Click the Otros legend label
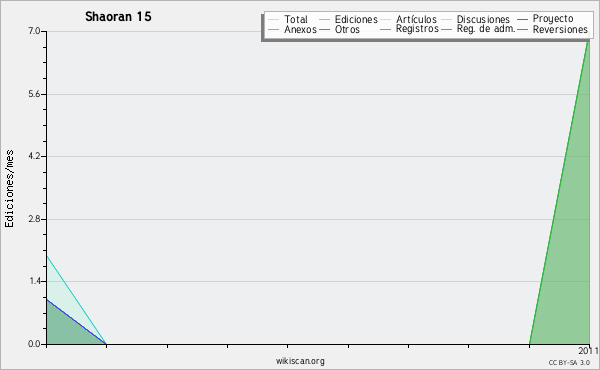The image size is (600, 370). (347, 29)
